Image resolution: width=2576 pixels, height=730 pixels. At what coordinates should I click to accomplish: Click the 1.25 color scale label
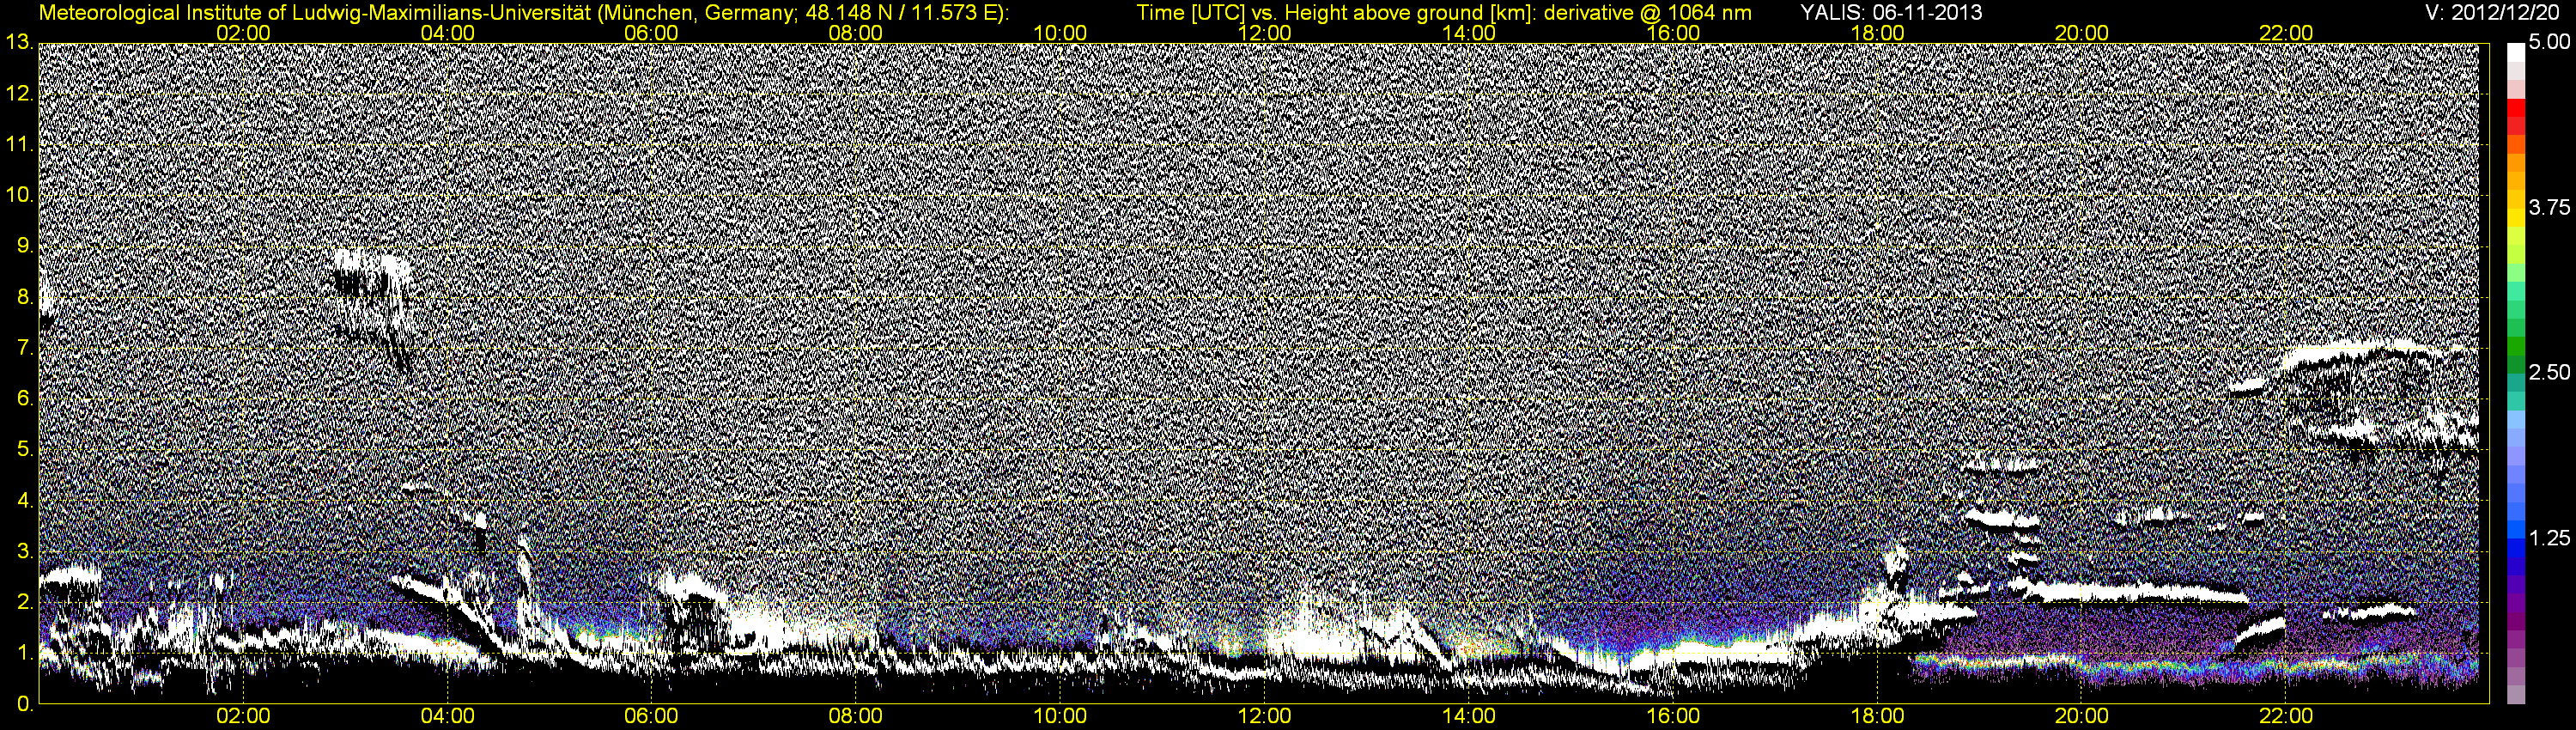pyautogui.click(x=2548, y=538)
